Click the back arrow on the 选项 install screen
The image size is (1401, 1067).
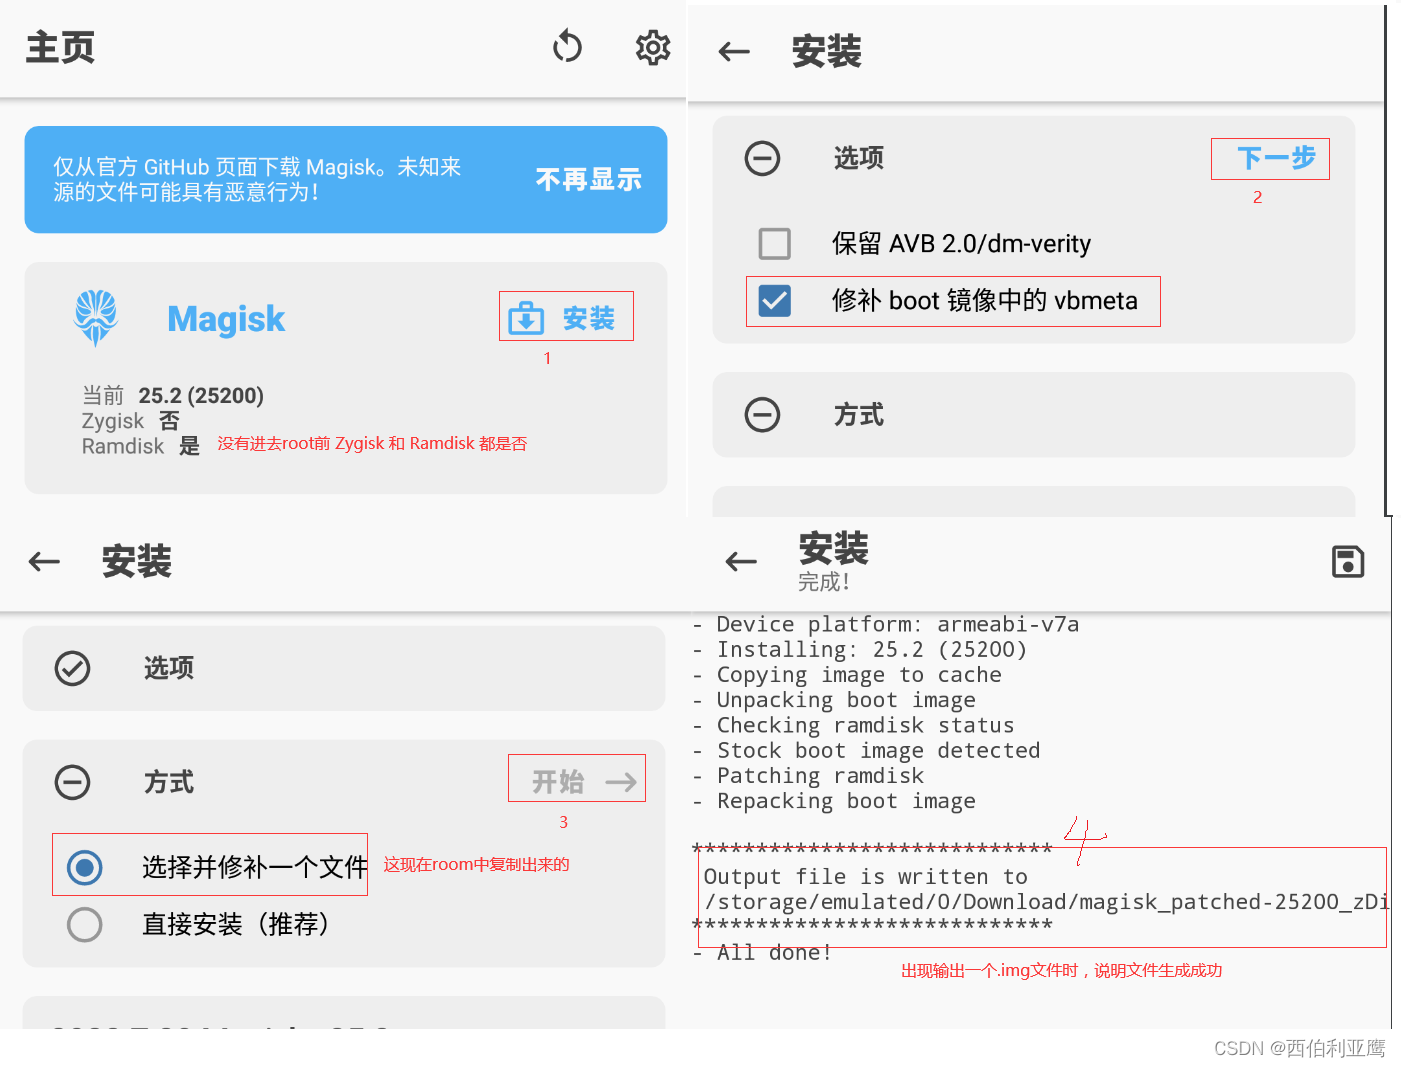(x=734, y=52)
